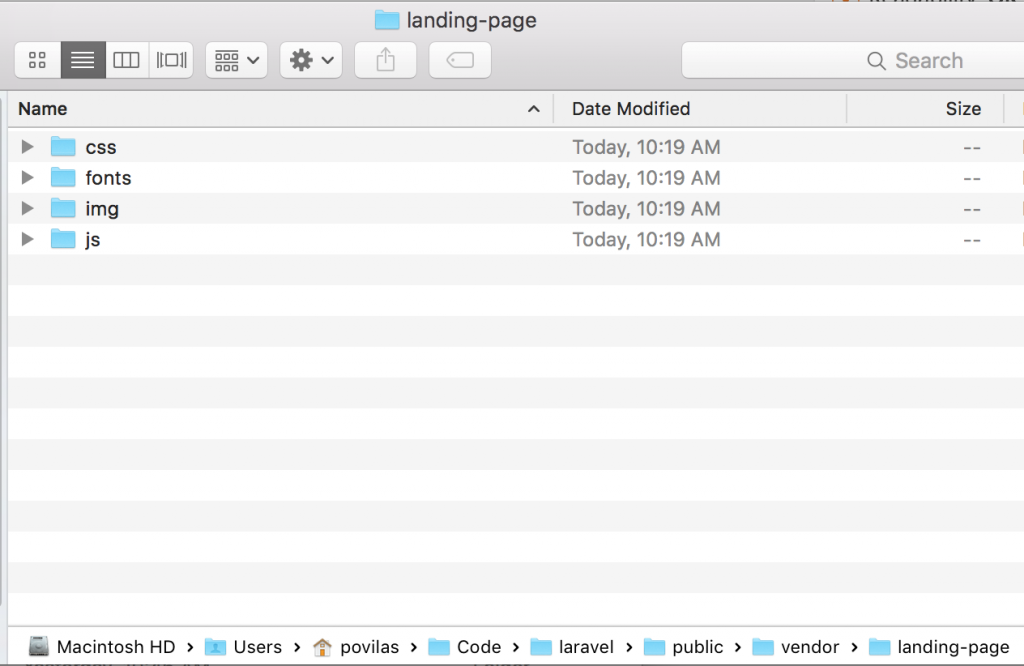Viewport: 1024px width, 666px height.
Task: Sort by Date Modified column
Action: [x=630, y=108]
